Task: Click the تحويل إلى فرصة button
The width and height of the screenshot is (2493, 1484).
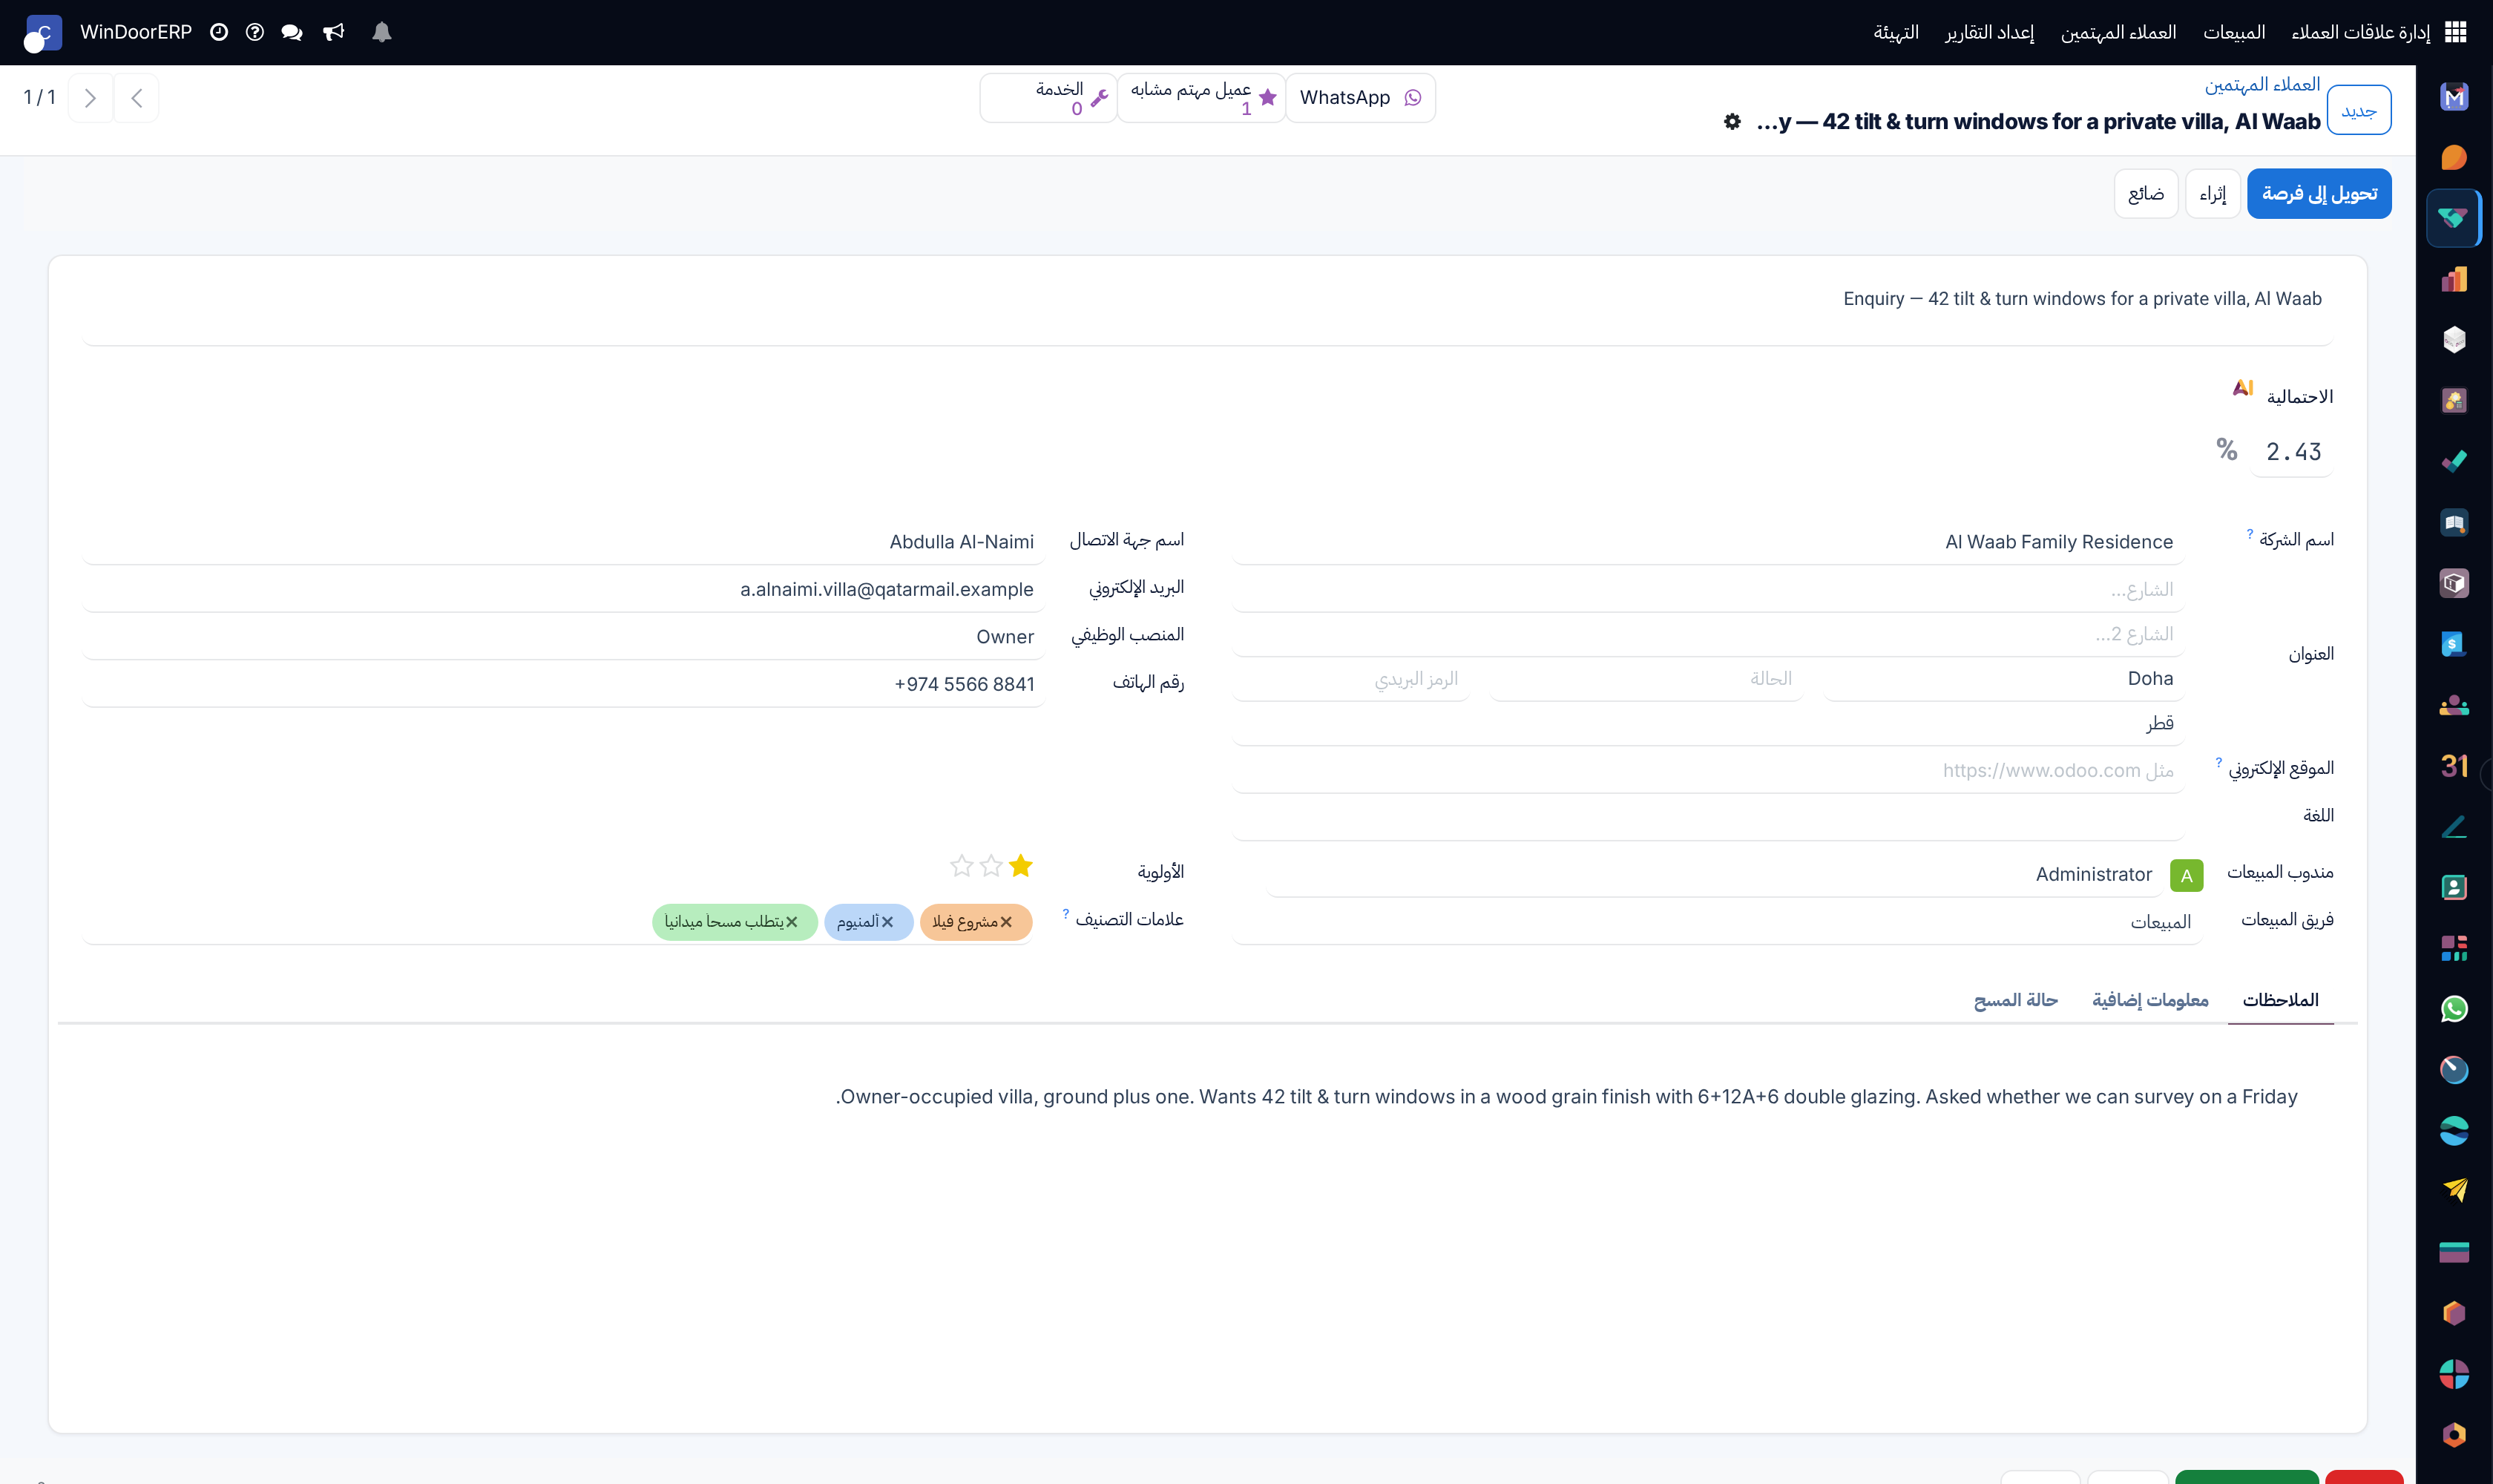Action: point(2319,193)
